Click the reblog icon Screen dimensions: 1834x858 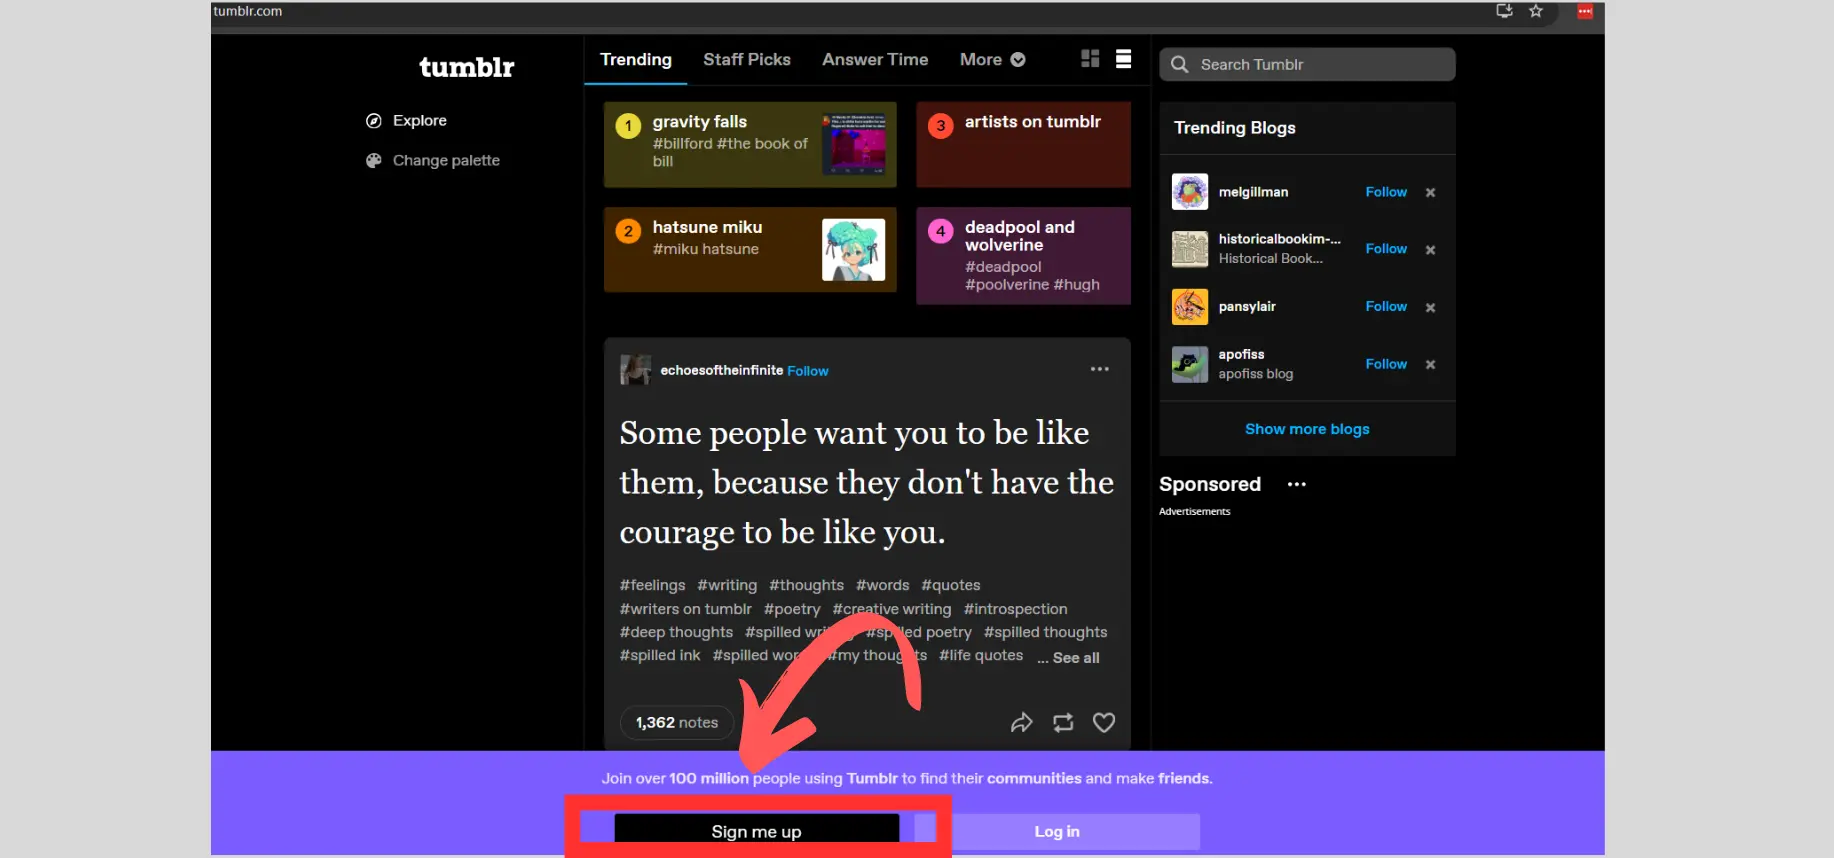click(x=1063, y=722)
